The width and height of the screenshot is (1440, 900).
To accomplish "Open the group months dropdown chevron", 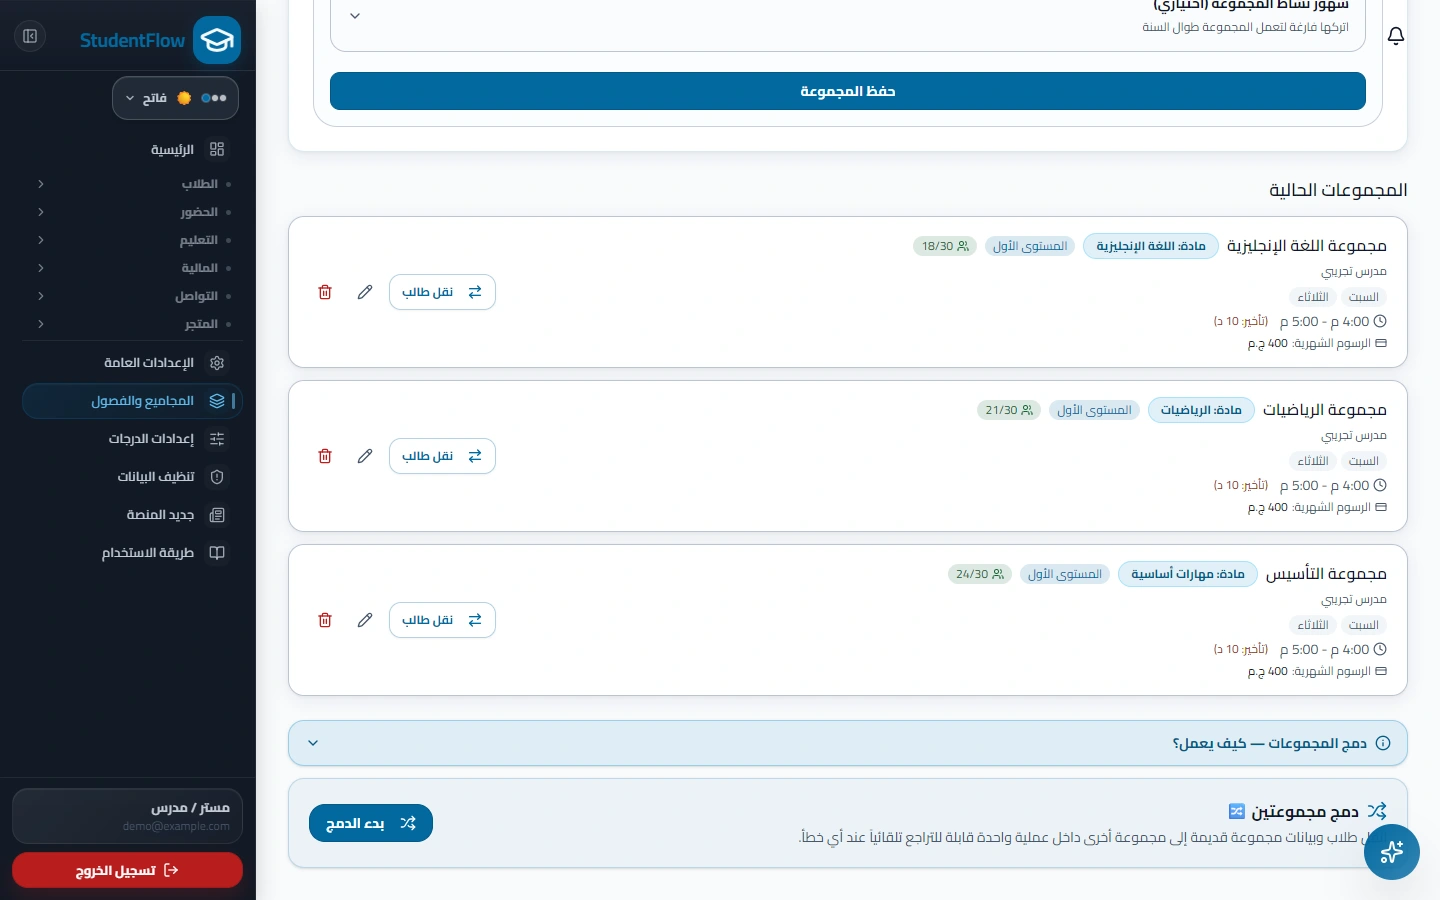I will [355, 16].
